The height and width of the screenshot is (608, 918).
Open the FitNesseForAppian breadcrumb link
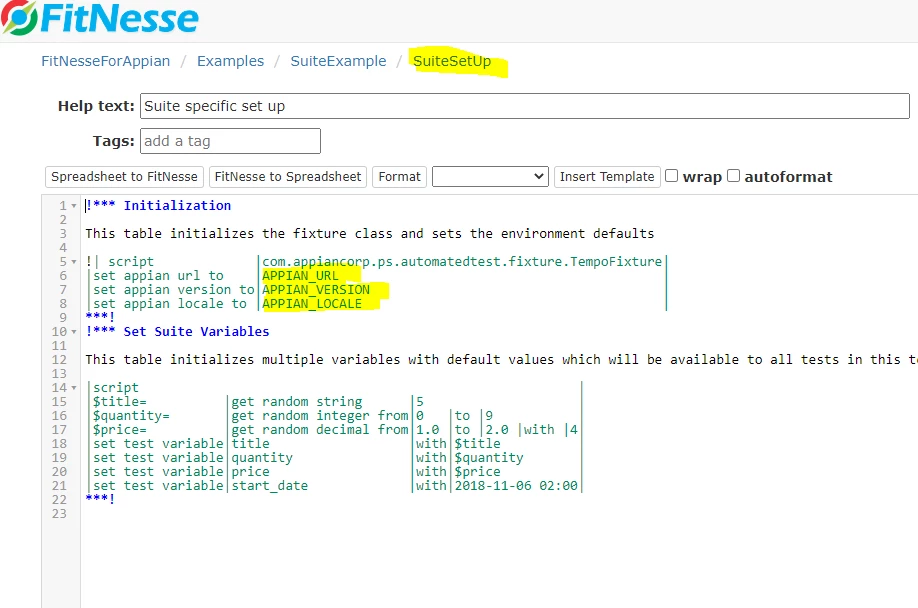[x=105, y=61]
